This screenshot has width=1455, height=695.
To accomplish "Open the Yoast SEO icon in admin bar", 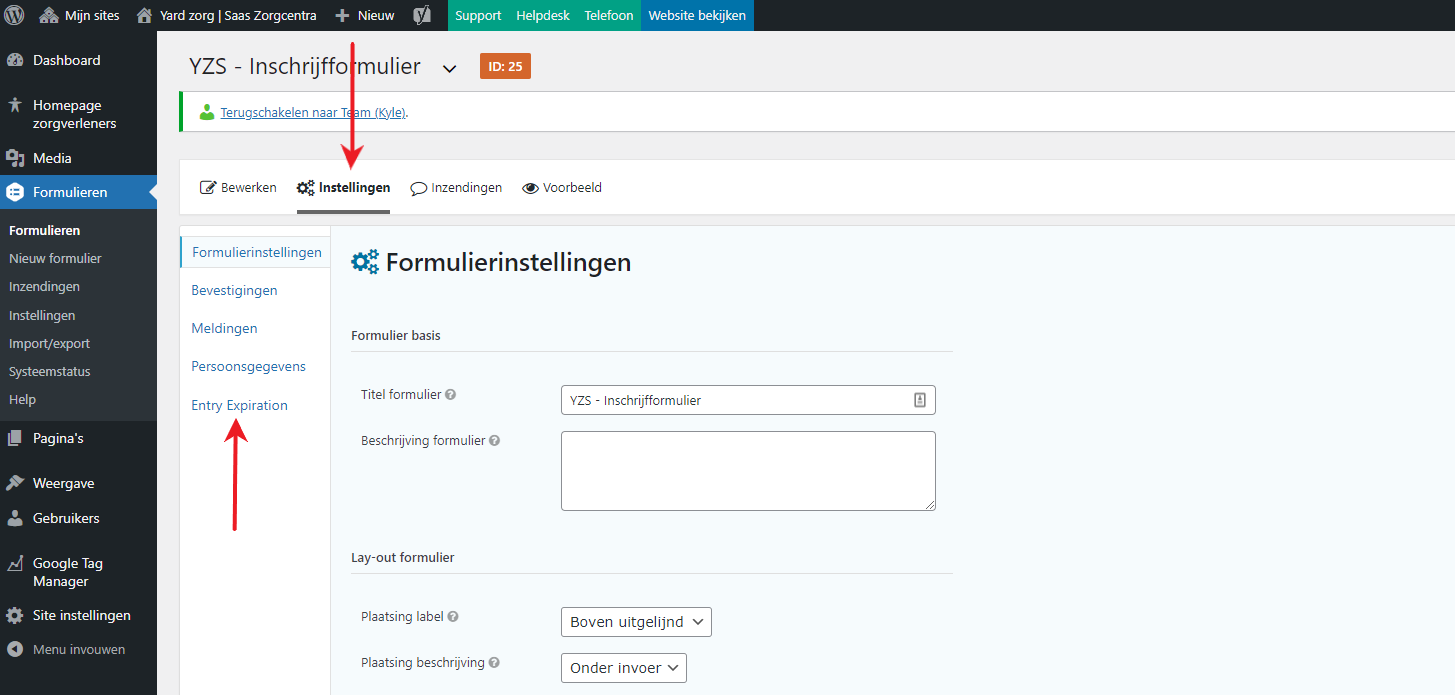I will [x=423, y=15].
